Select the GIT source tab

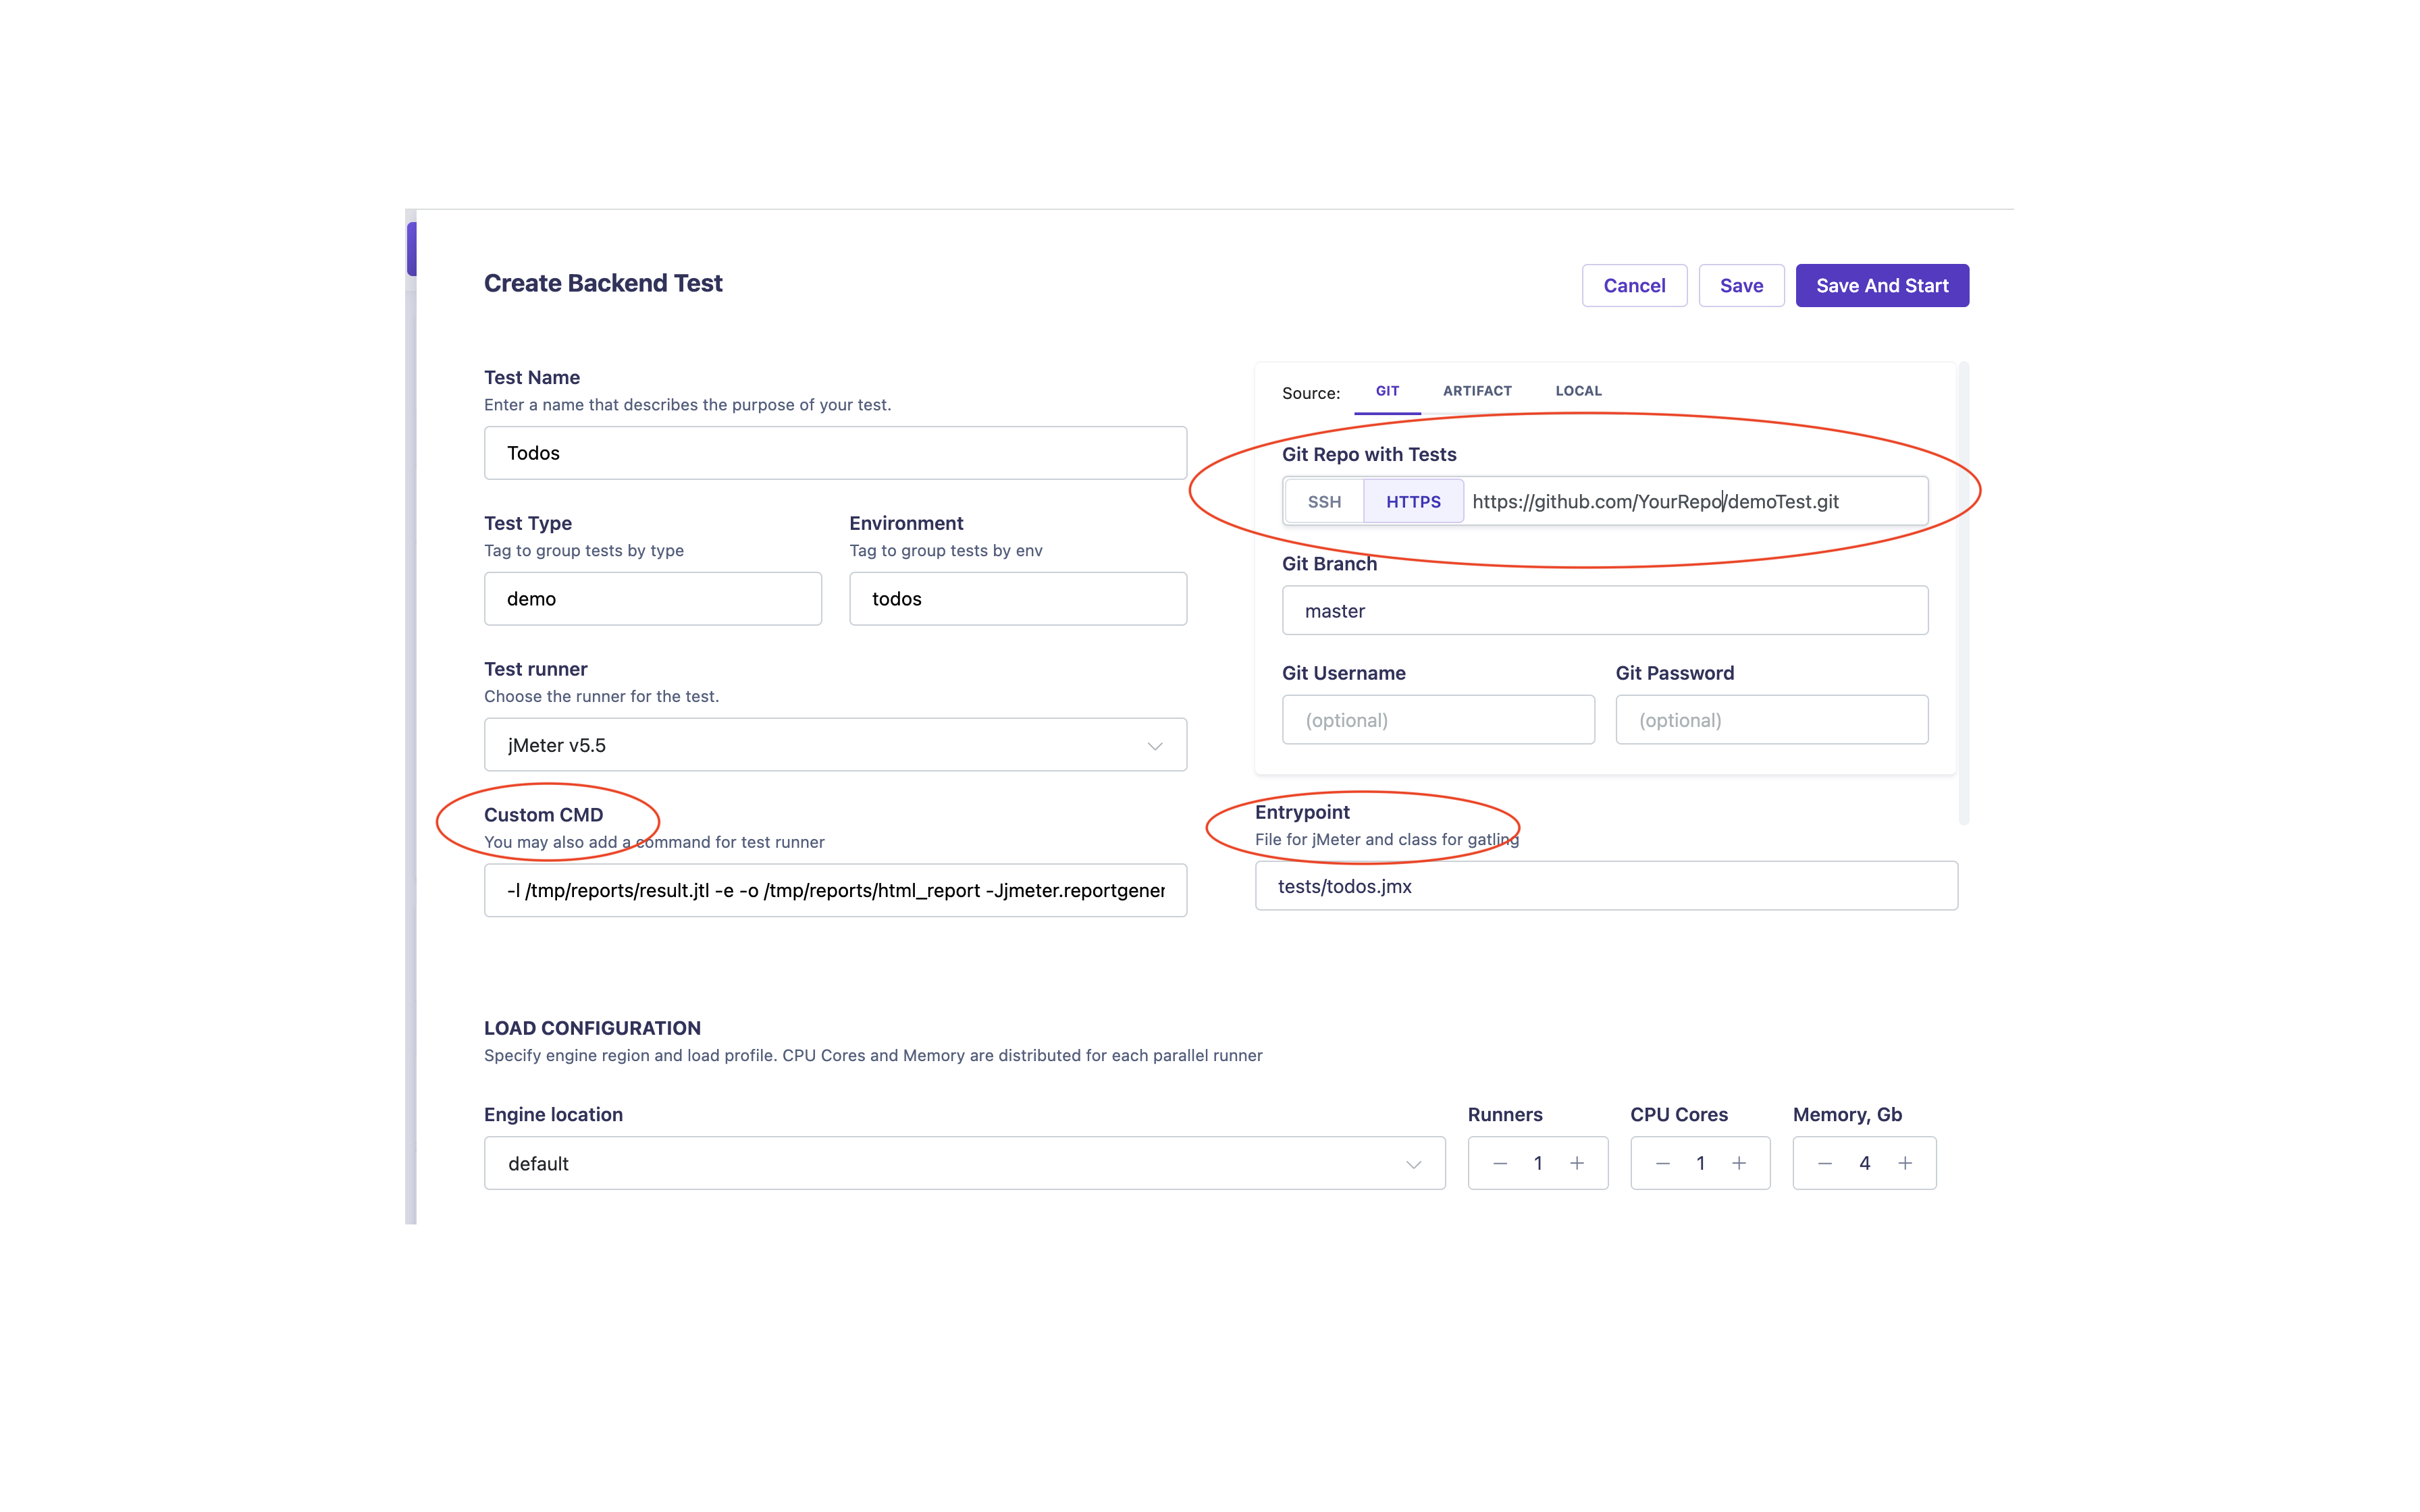[x=1387, y=391]
